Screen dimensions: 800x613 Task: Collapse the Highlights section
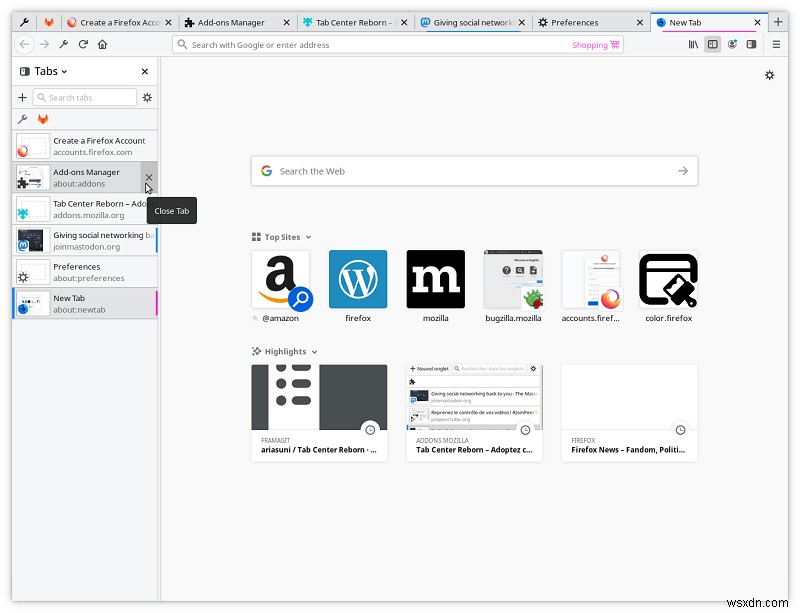316,351
